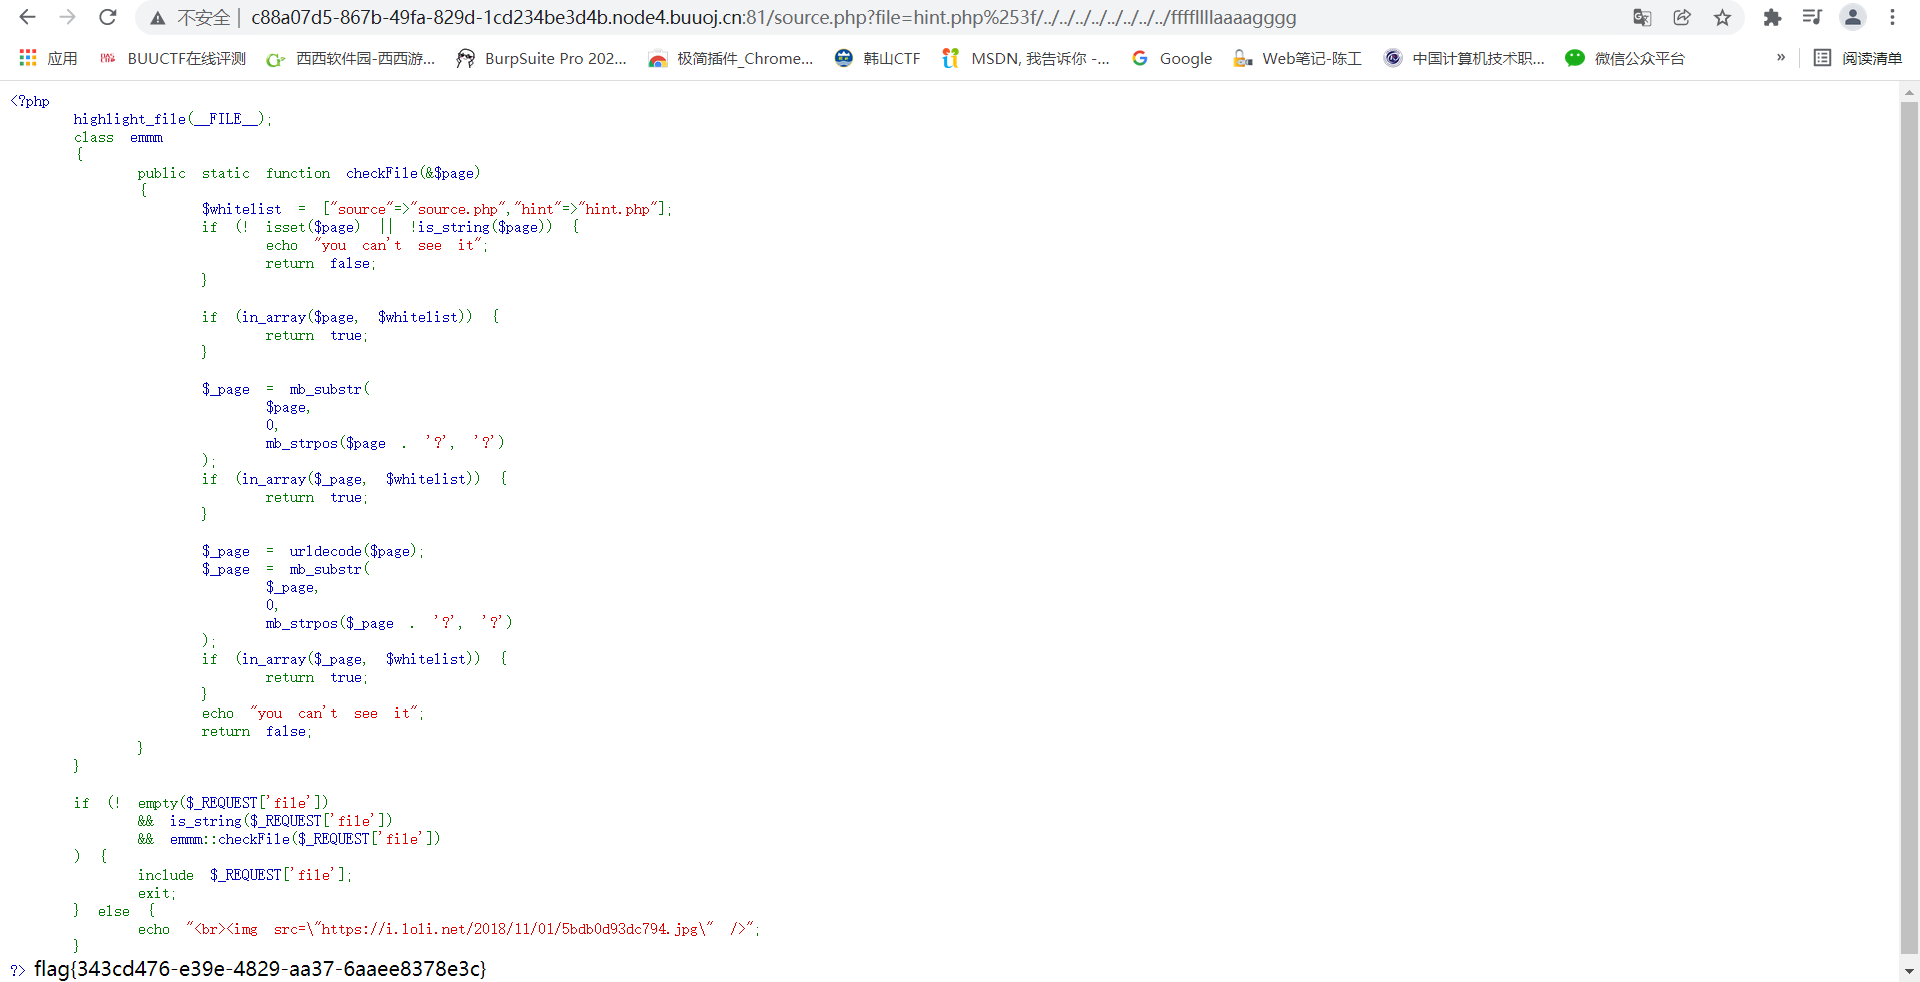Click the scrollbar down arrow
Screen dimensions: 1920x982
(x=1909, y=970)
